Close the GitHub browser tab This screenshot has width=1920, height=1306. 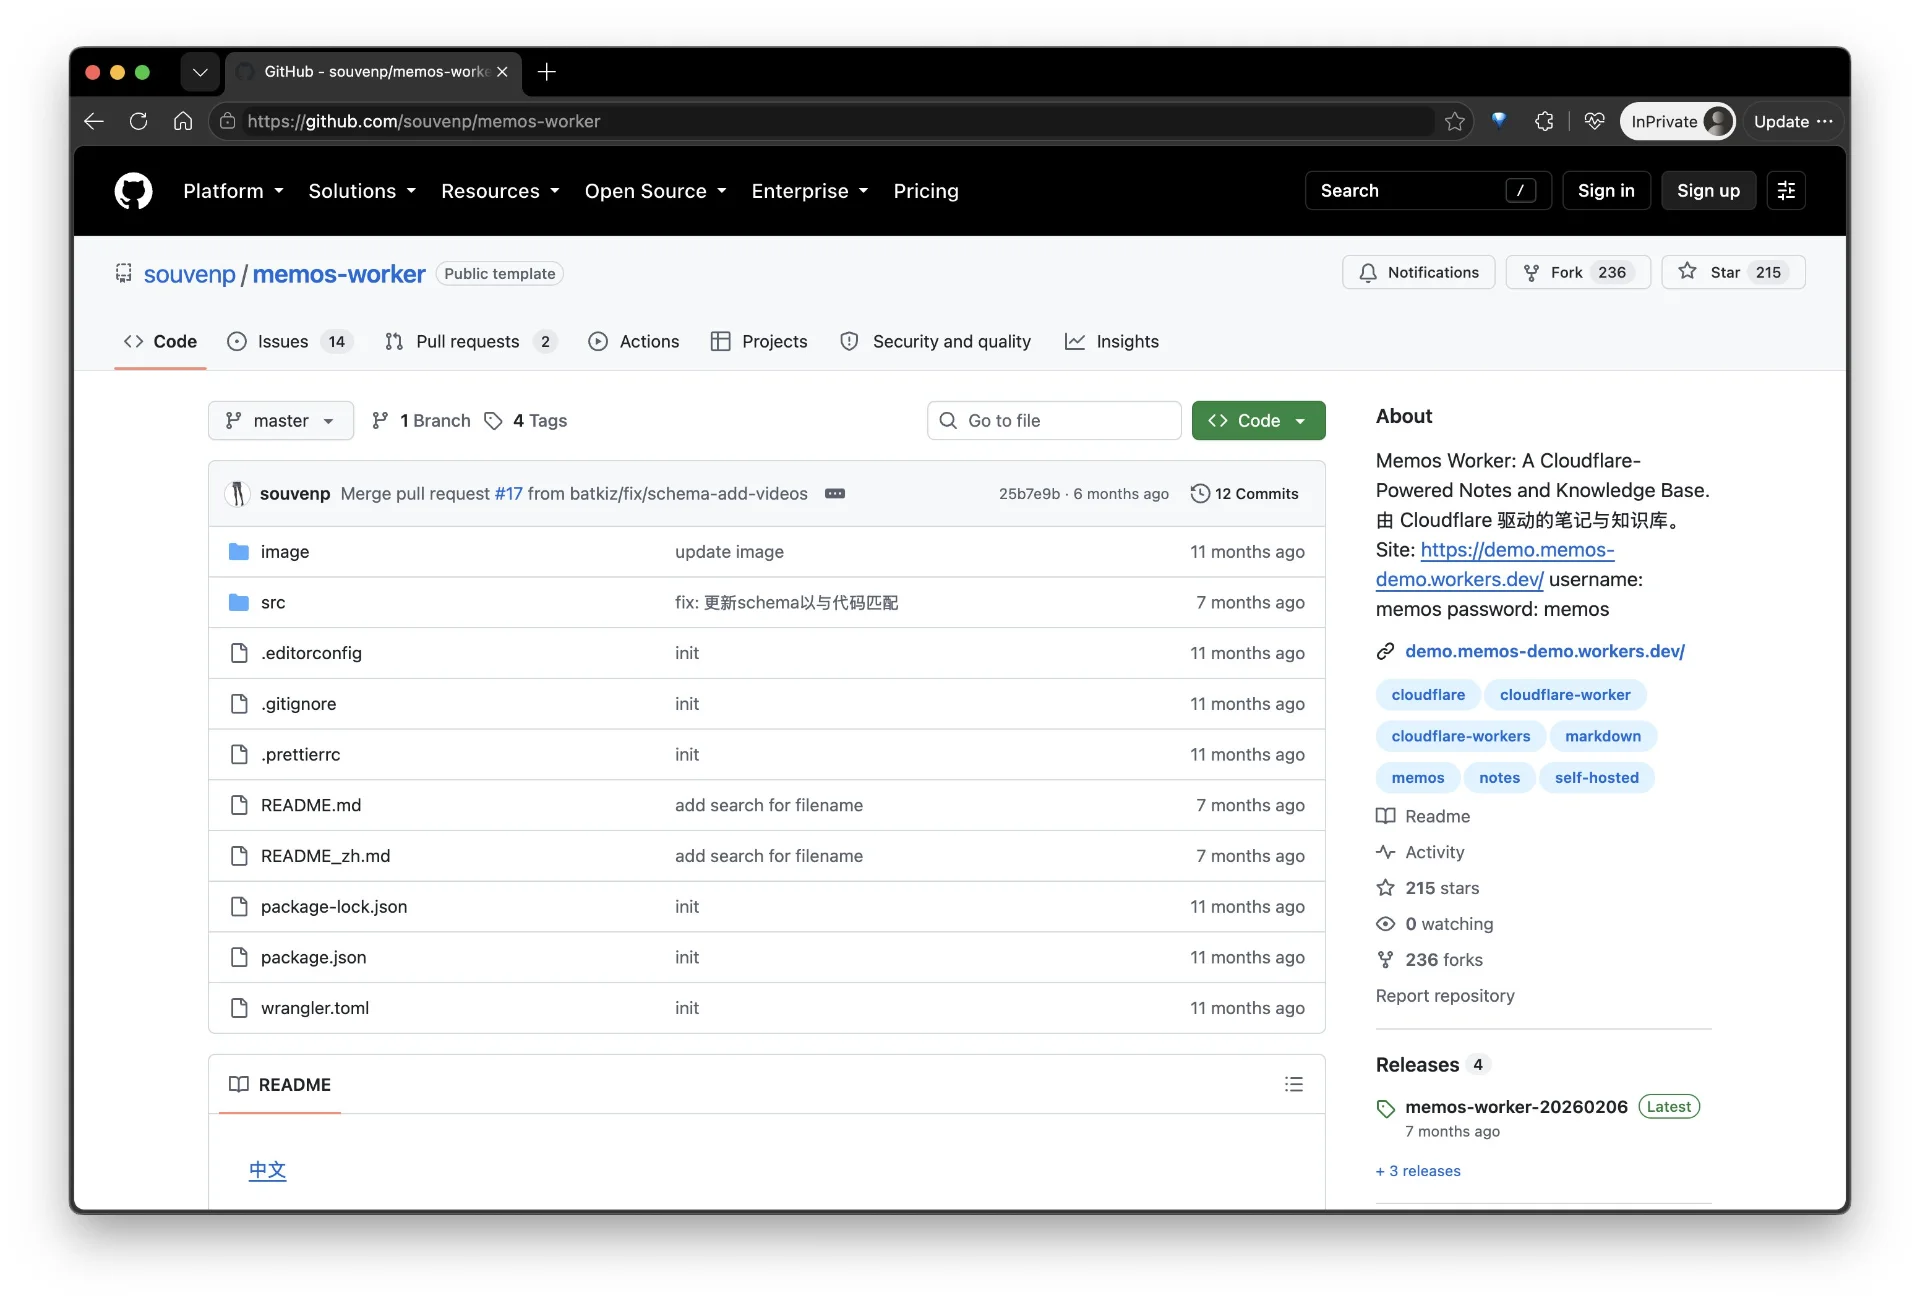click(502, 72)
